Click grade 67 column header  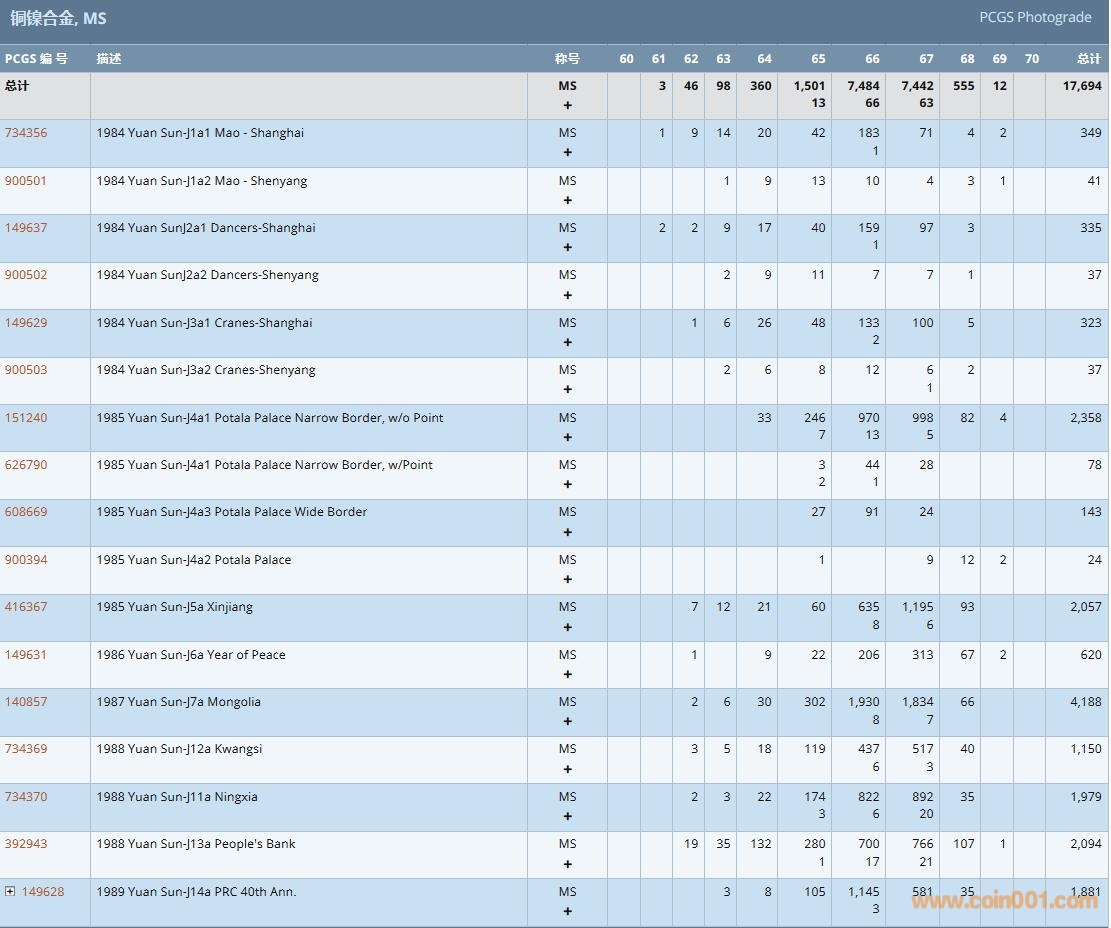click(x=926, y=59)
